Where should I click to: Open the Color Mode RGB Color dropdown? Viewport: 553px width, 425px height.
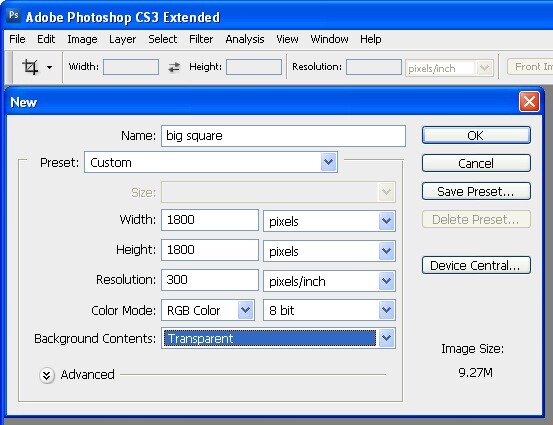pyautogui.click(x=208, y=310)
